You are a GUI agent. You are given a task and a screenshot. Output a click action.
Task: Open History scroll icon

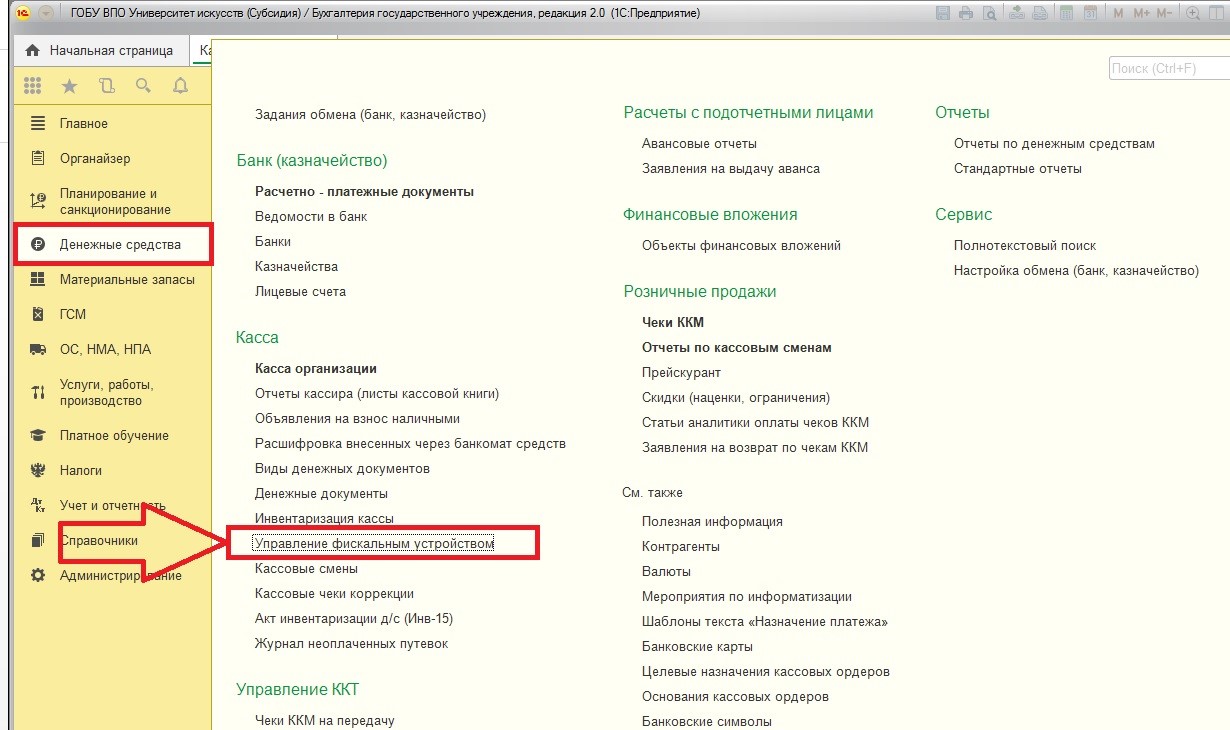[107, 86]
